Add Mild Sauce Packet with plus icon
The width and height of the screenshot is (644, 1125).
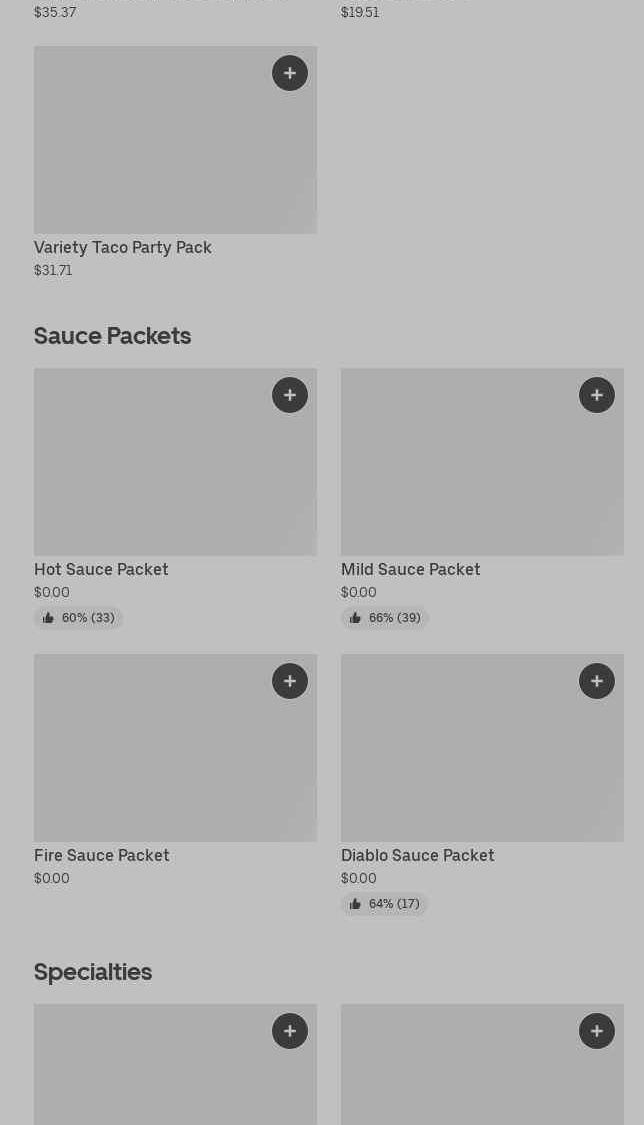[597, 395]
